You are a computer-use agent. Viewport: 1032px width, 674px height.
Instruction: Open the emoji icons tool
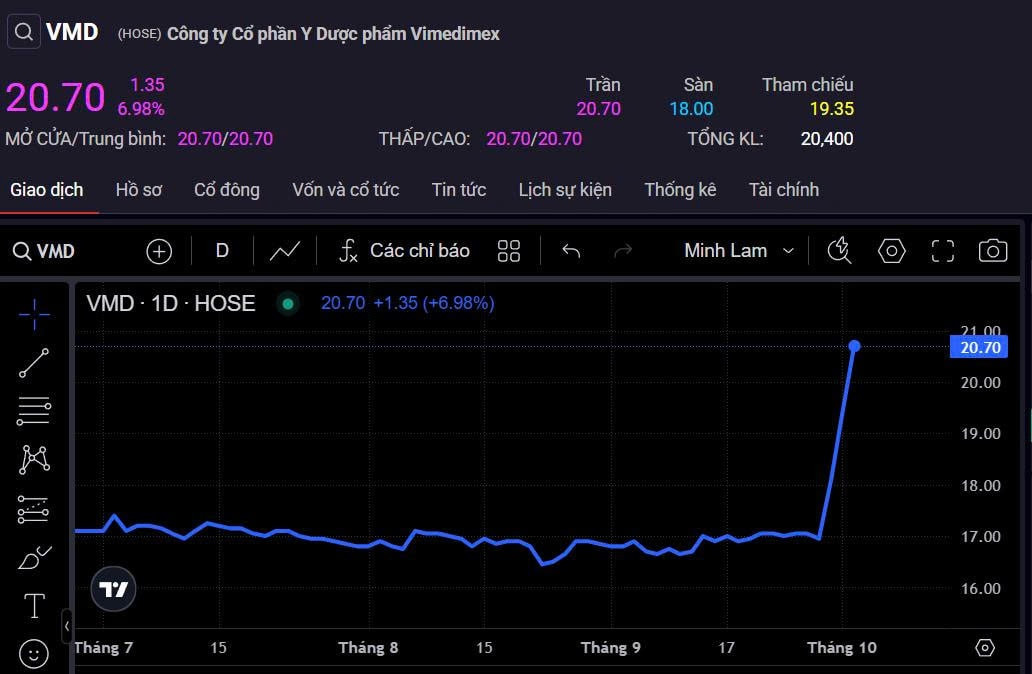[34, 654]
